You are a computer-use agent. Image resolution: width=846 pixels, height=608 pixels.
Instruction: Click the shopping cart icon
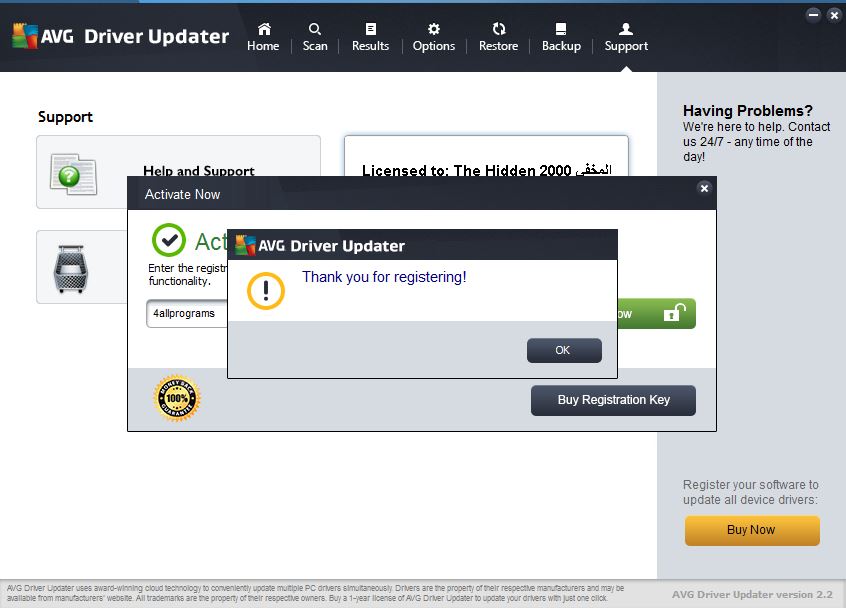[71, 269]
